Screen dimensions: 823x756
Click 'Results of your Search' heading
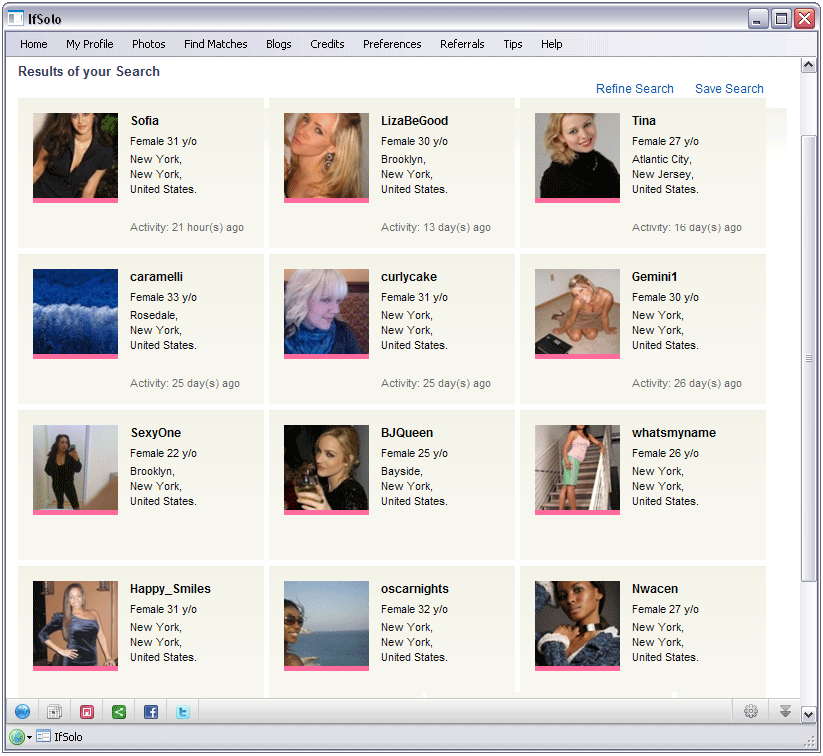[x=89, y=71]
